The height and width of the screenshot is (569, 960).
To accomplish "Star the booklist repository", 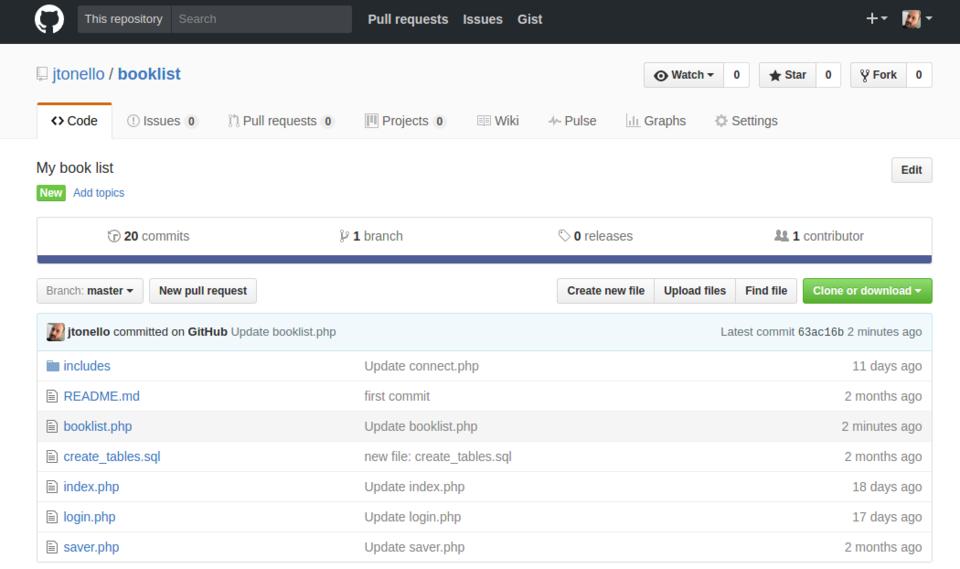I will [x=788, y=75].
